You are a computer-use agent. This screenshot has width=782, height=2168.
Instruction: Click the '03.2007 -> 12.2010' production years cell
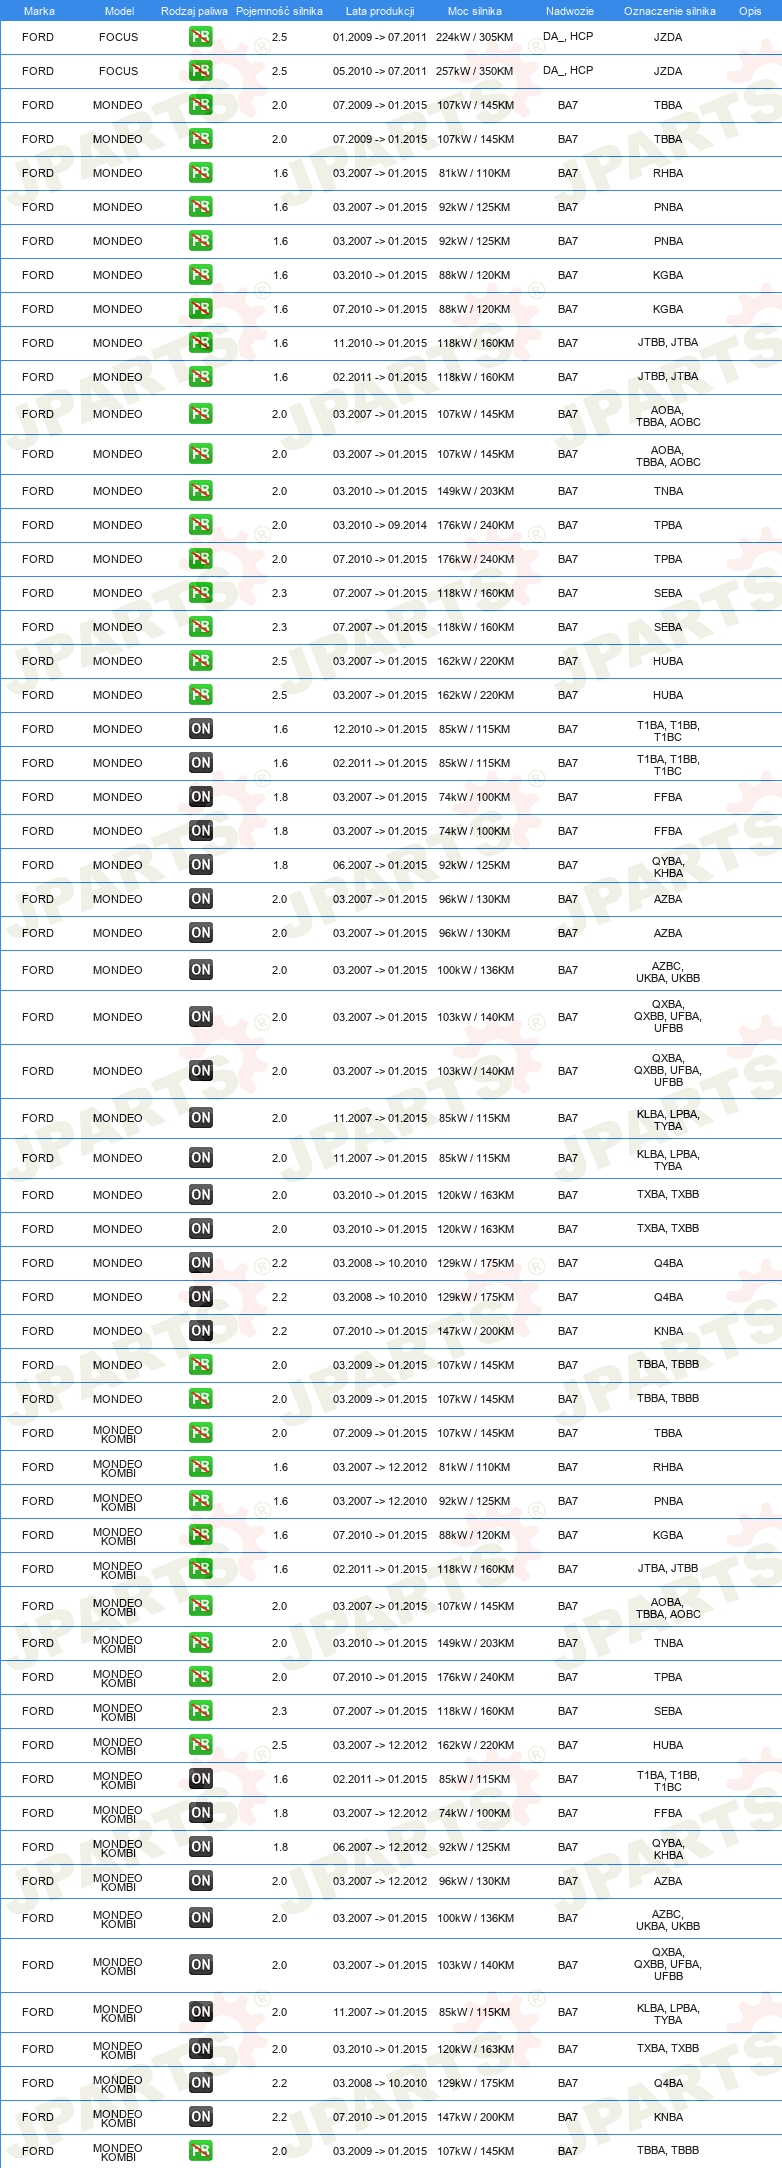(380, 1501)
